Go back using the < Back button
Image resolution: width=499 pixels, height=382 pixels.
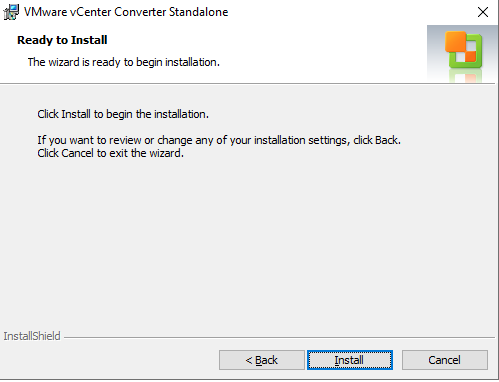coord(262,360)
